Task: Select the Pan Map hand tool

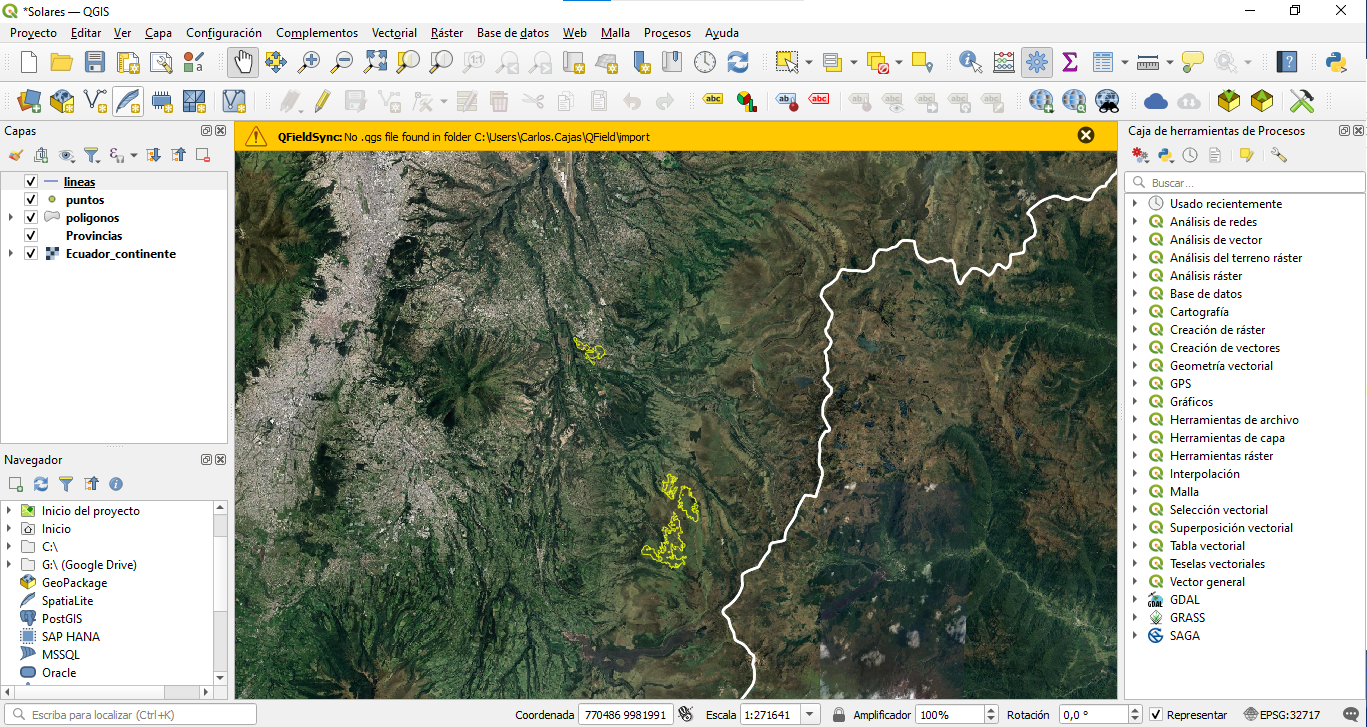Action: click(x=243, y=62)
